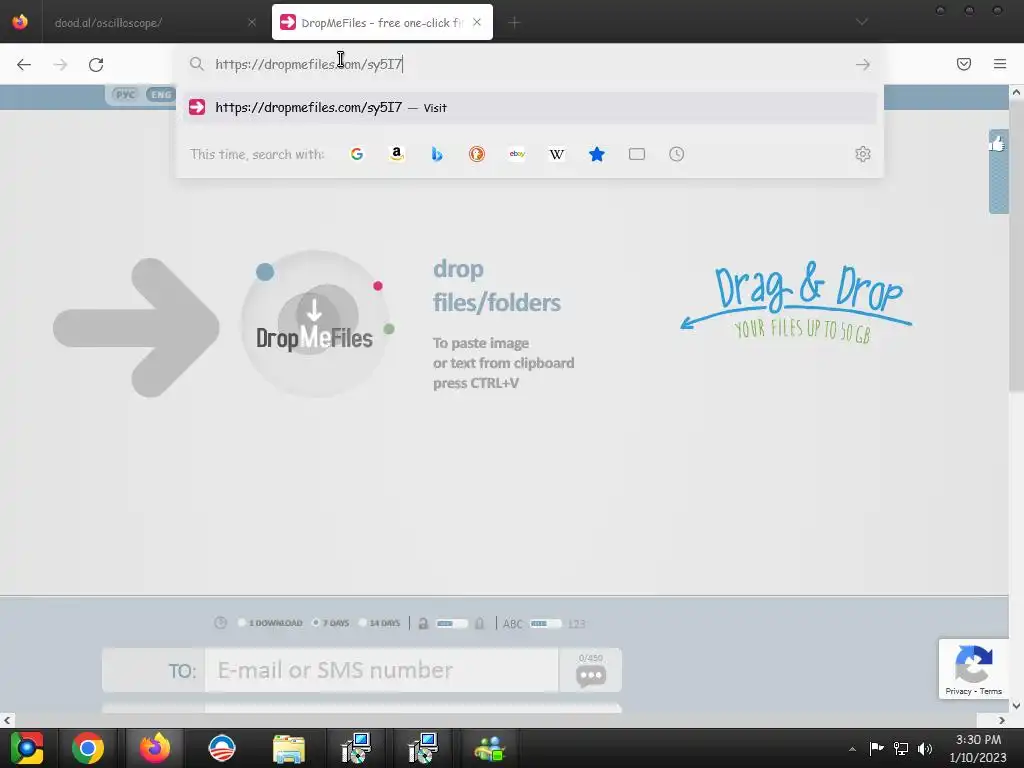Open File Explorer from the taskbar
This screenshot has height=768, width=1024.
[289, 748]
